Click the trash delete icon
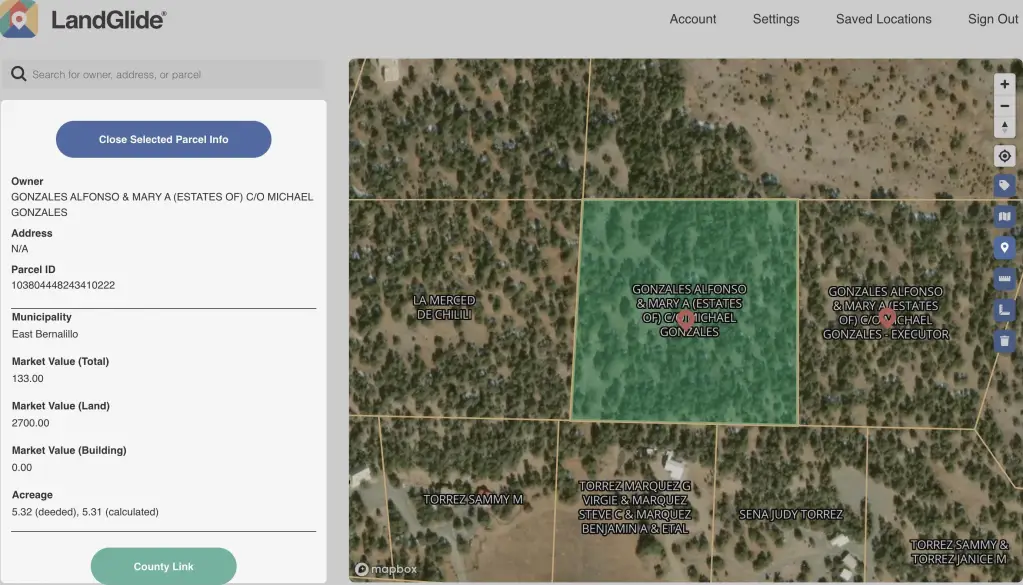The height and width of the screenshot is (585, 1023). [1005, 341]
